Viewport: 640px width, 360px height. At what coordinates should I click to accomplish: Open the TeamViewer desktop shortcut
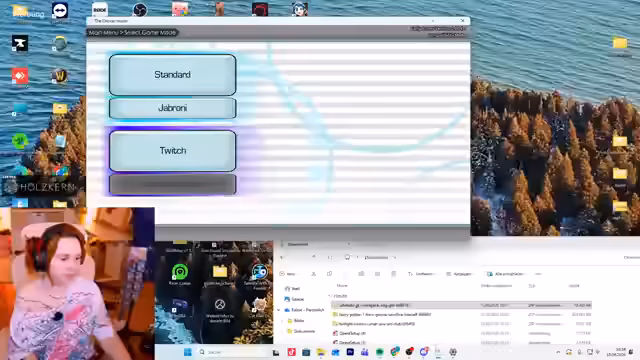coord(60,11)
